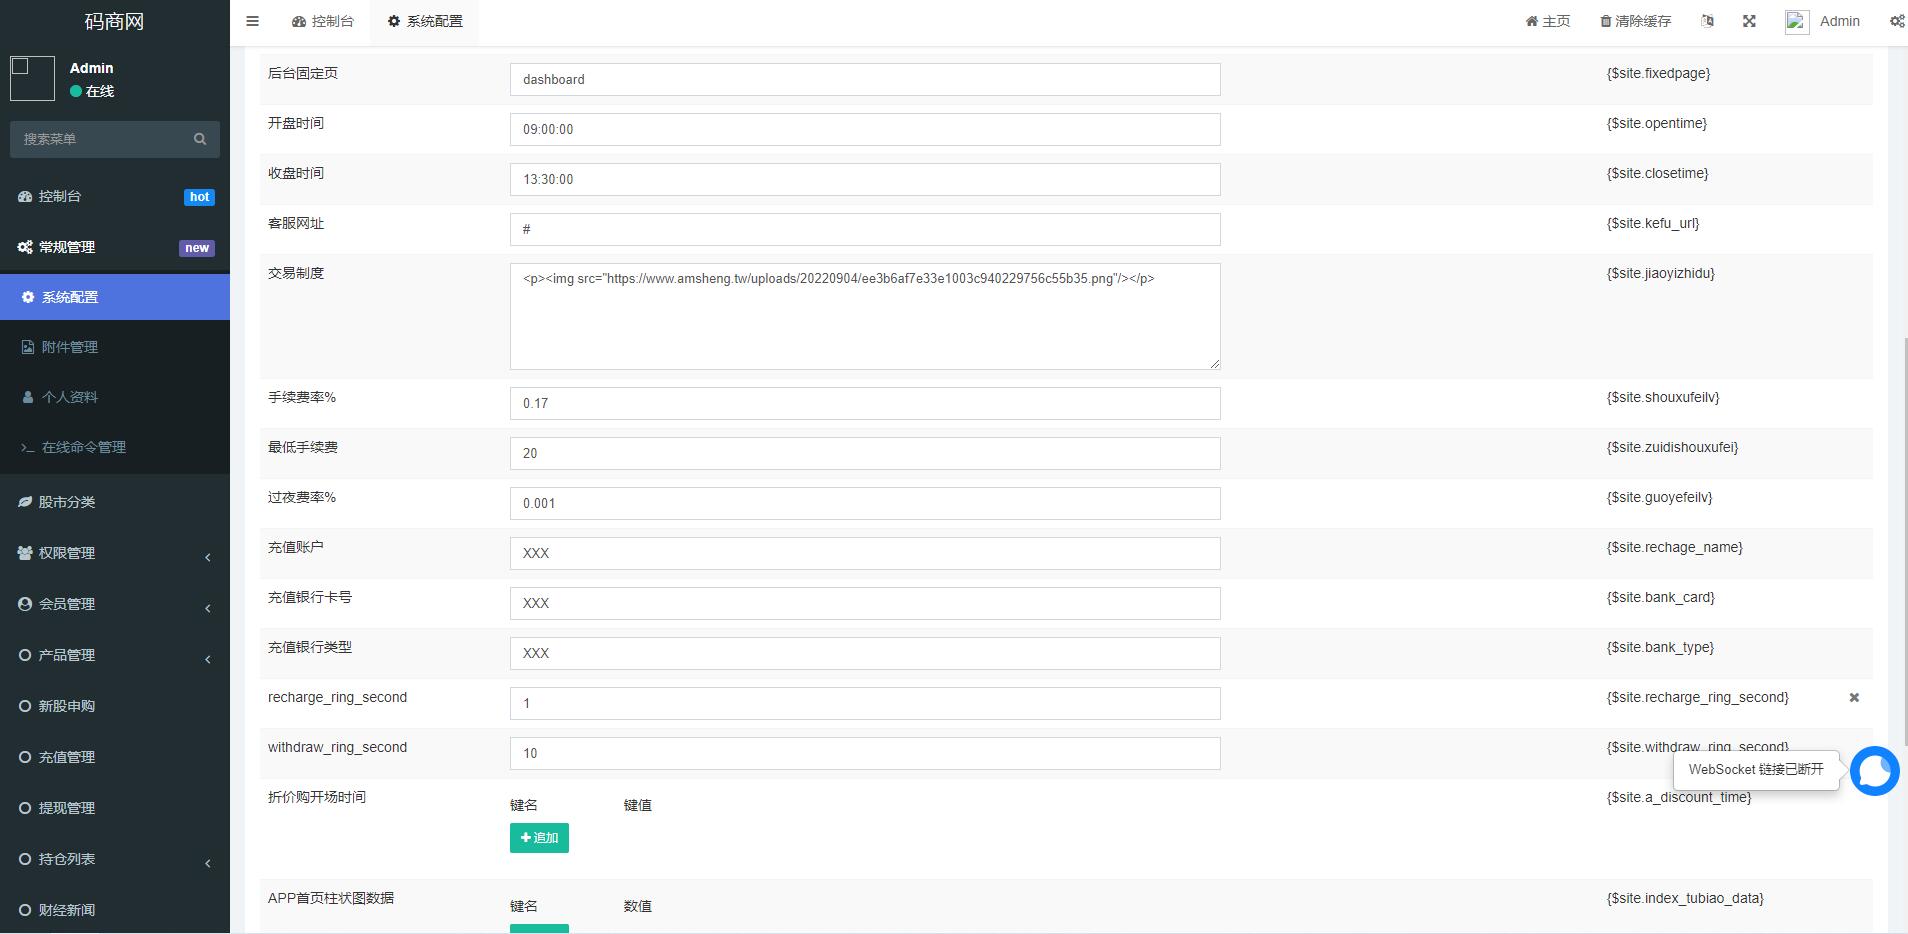Screen dimensions: 1908x934
Task: Delete the recharge_ring_second config row
Action: point(1854,698)
